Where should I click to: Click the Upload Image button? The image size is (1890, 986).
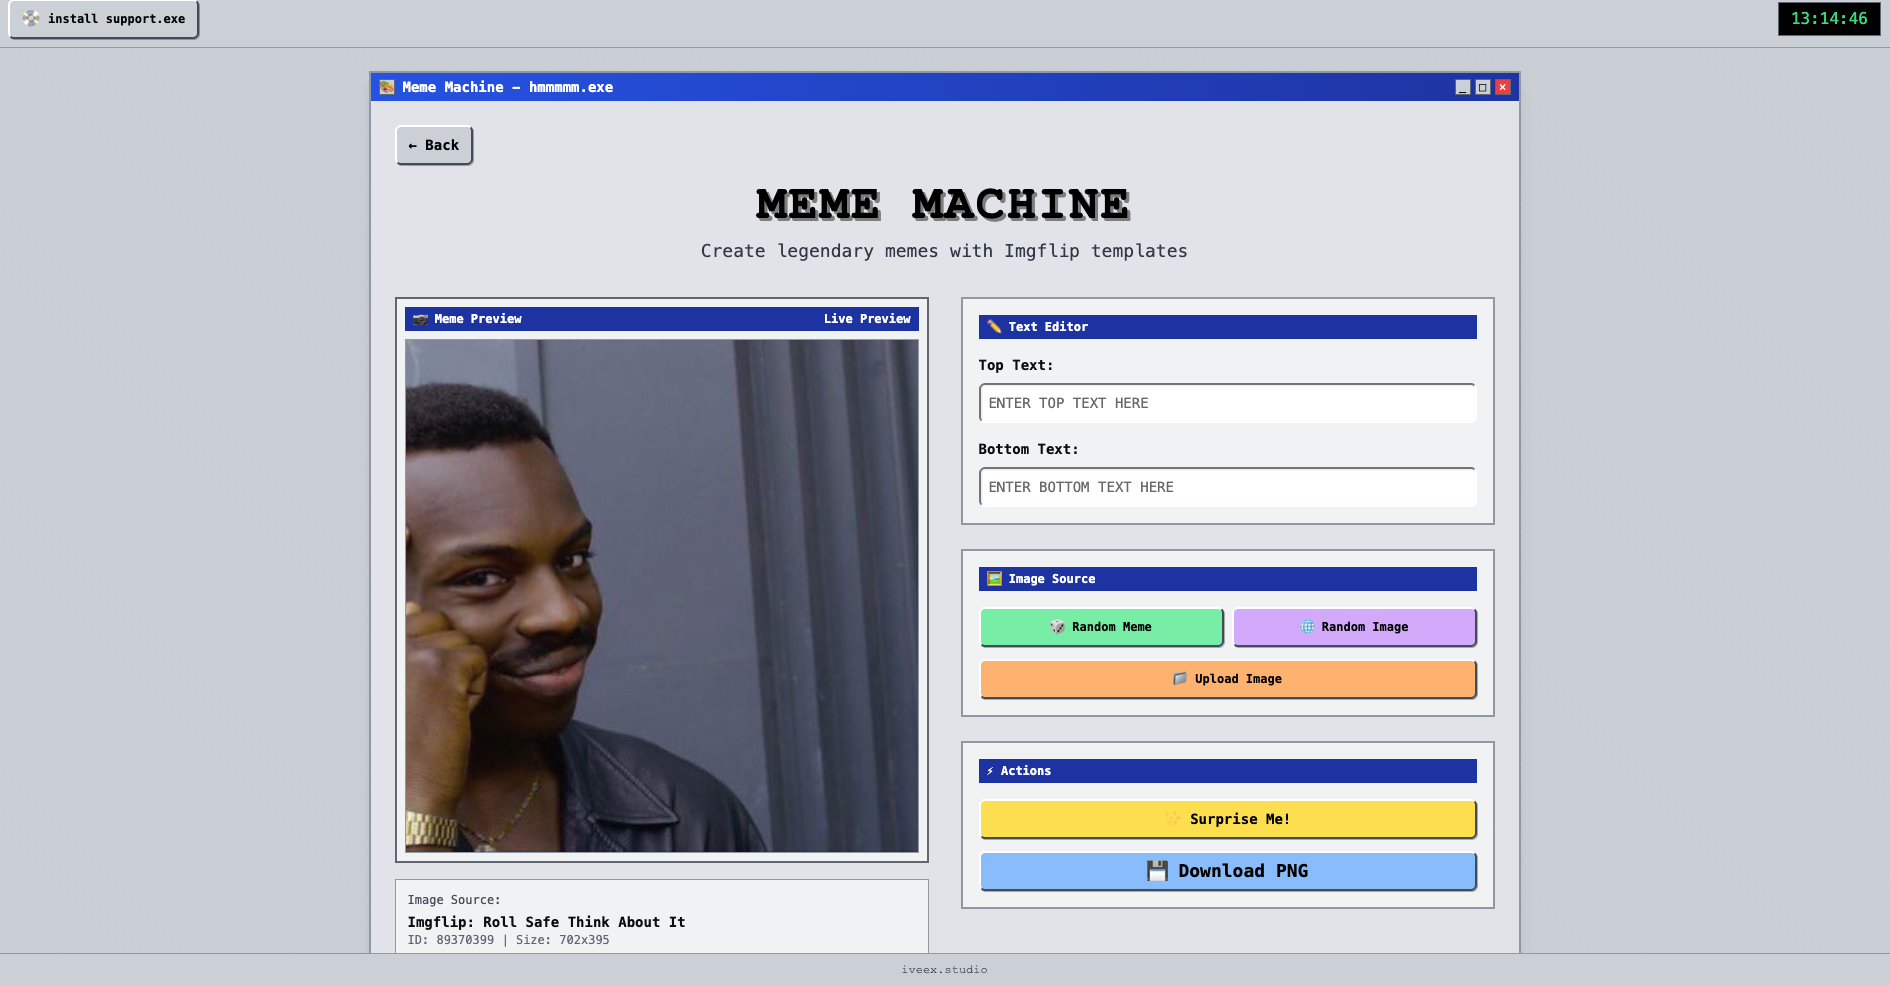pyautogui.click(x=1227, y=679)
